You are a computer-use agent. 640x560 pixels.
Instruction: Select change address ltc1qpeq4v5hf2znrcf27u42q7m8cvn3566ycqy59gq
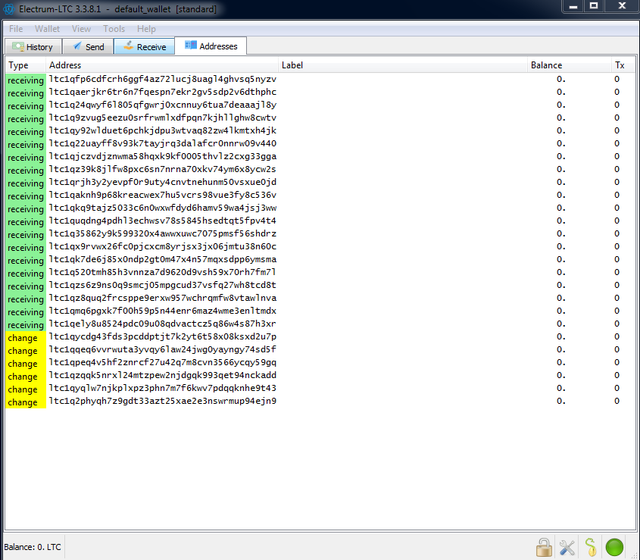click(x=162, y=362)
